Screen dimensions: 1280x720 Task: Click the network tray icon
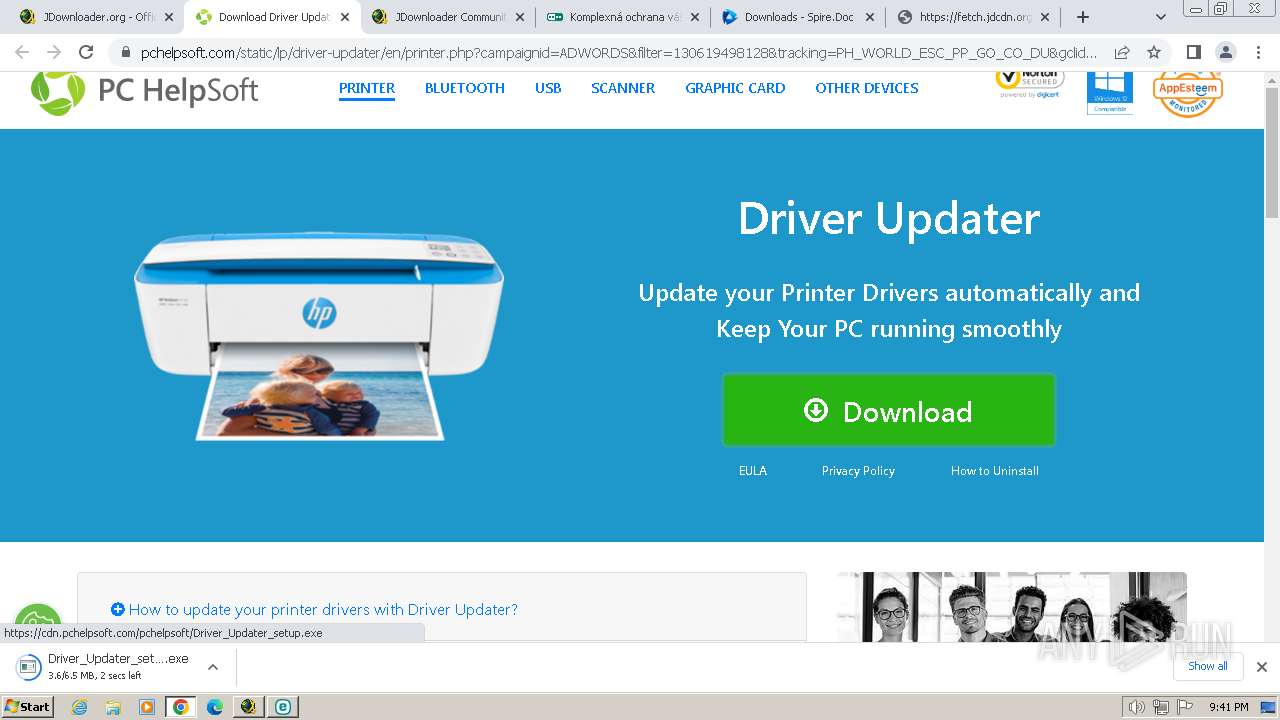point(1161,707)
